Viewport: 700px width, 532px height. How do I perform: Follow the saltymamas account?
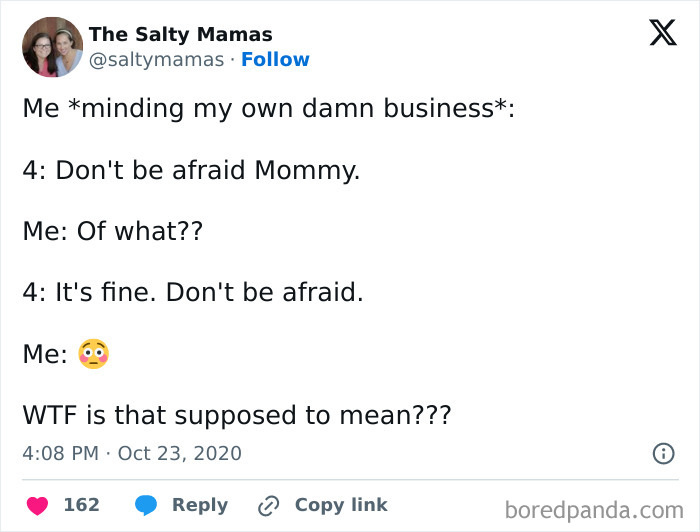point(275,60)
